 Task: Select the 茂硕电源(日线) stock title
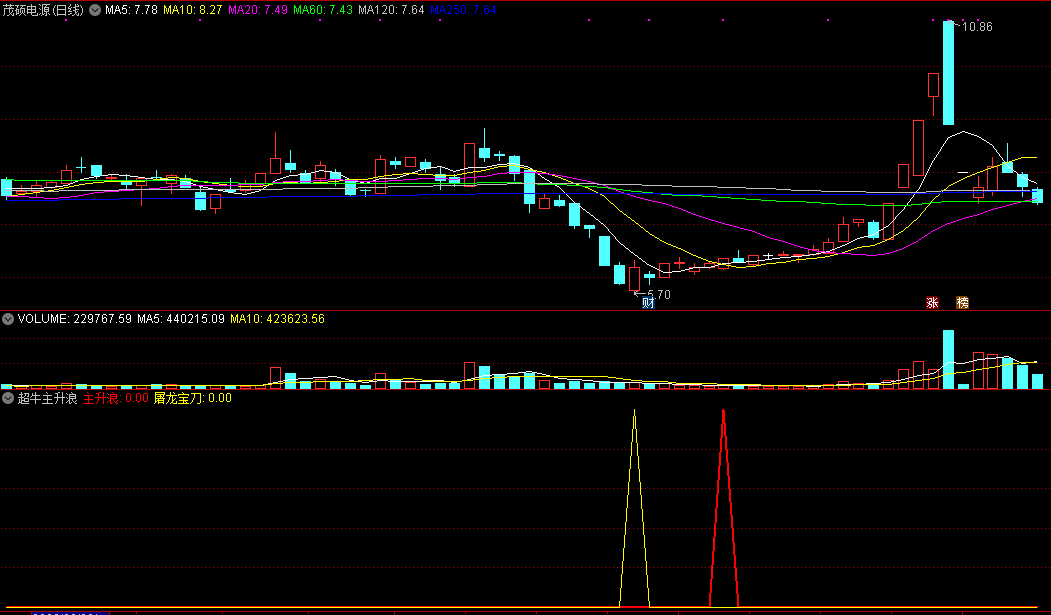tap(43, 10)
